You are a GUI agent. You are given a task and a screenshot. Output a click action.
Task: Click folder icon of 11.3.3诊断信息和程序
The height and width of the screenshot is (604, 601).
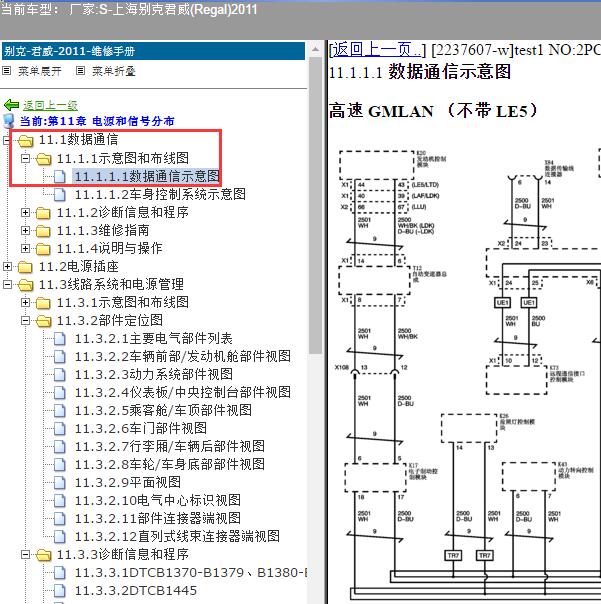[44, 555]
